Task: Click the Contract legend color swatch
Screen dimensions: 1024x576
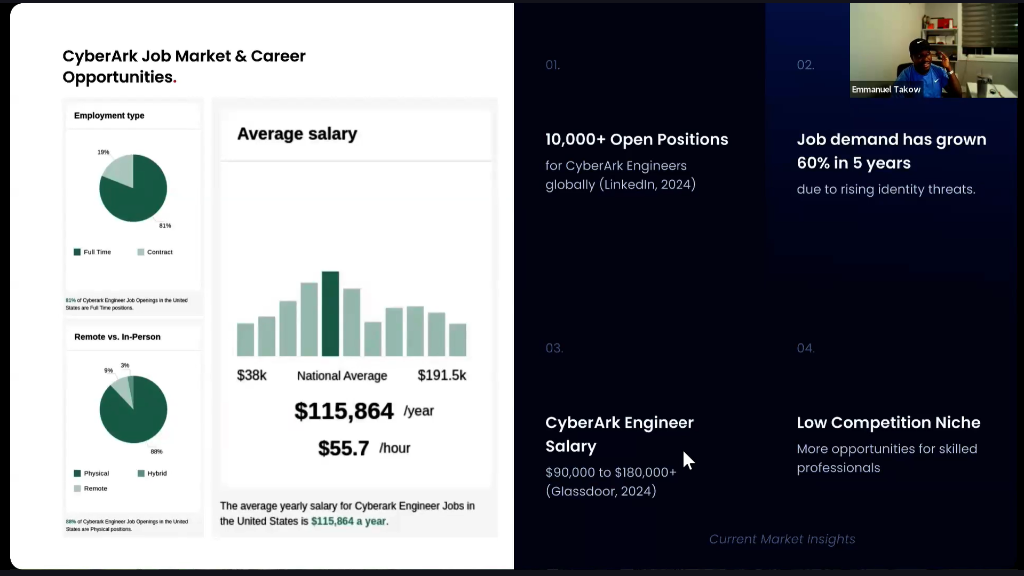Action: (x=140, y=252)
